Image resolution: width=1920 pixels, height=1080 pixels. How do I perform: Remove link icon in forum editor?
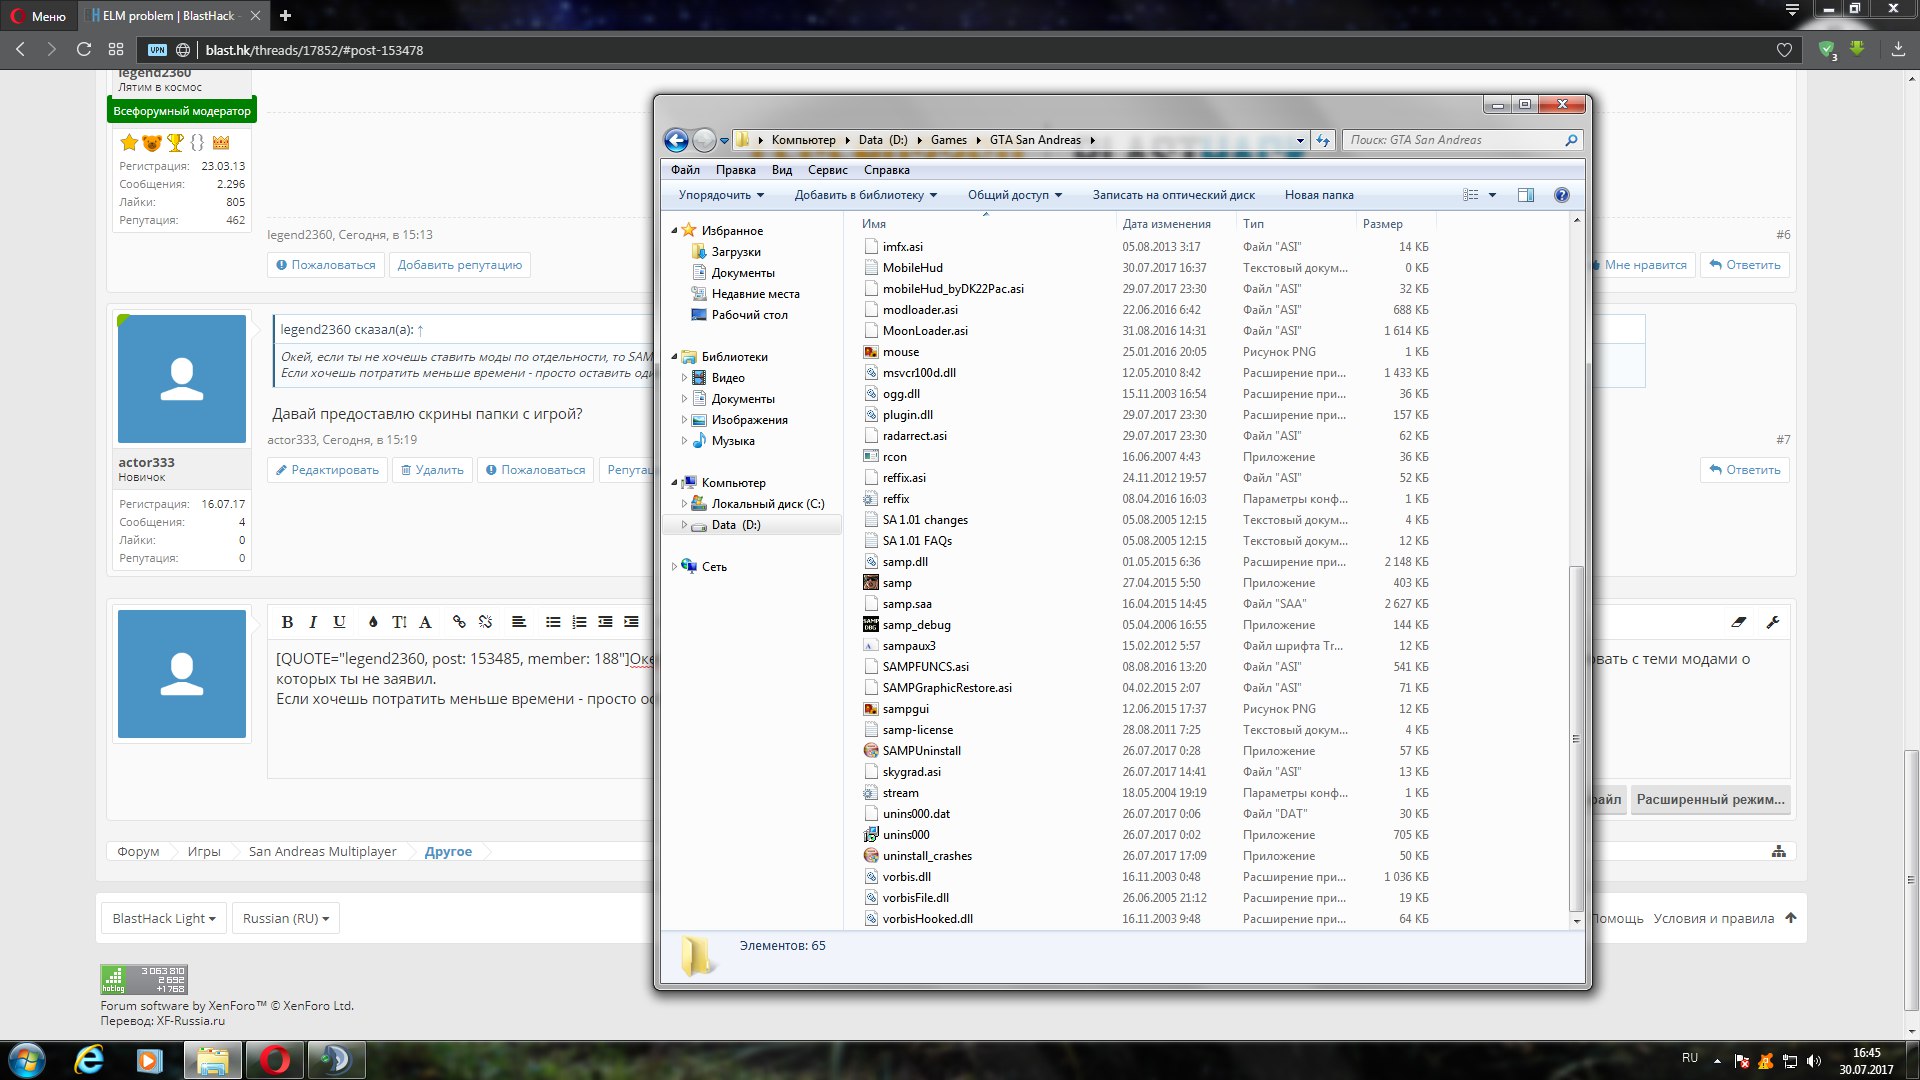click(485, 622)
